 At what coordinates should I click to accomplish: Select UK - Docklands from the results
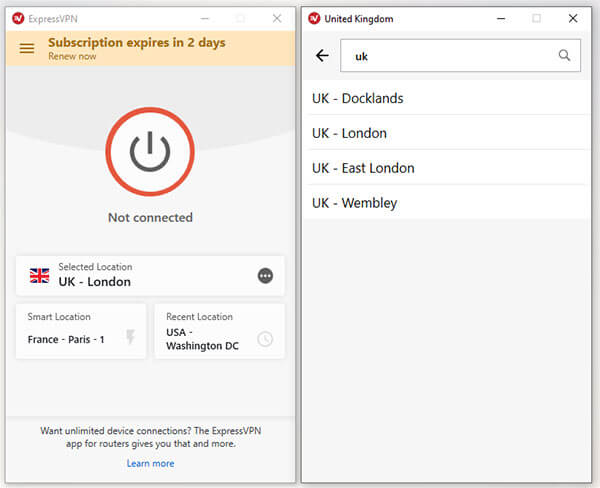coord(446,98)
